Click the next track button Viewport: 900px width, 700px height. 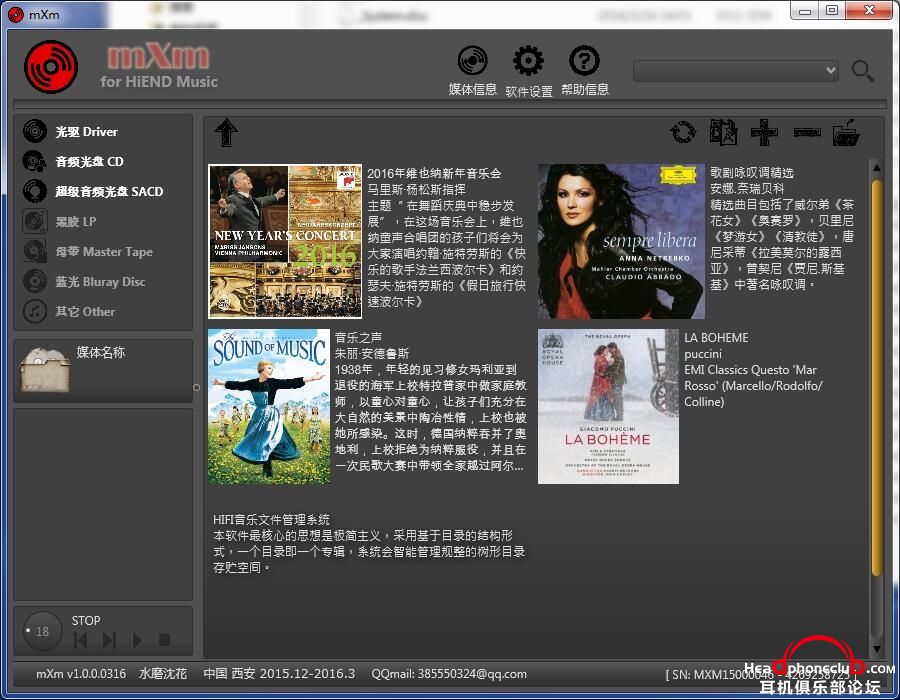[x=109, y=640]
